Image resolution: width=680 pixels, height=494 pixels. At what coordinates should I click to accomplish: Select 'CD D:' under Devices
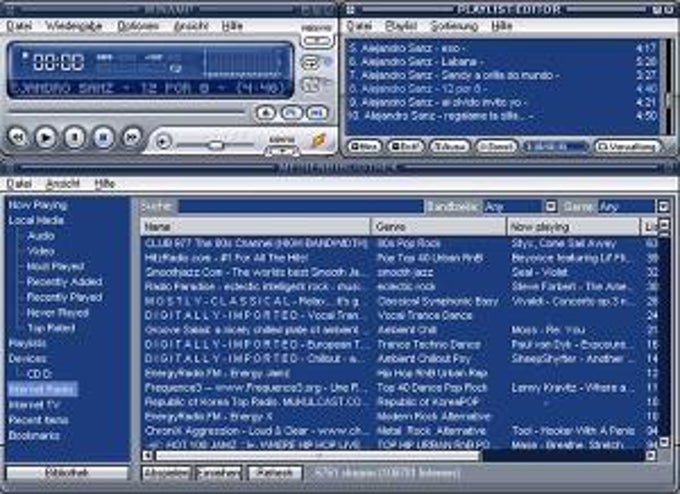(39, 374)
